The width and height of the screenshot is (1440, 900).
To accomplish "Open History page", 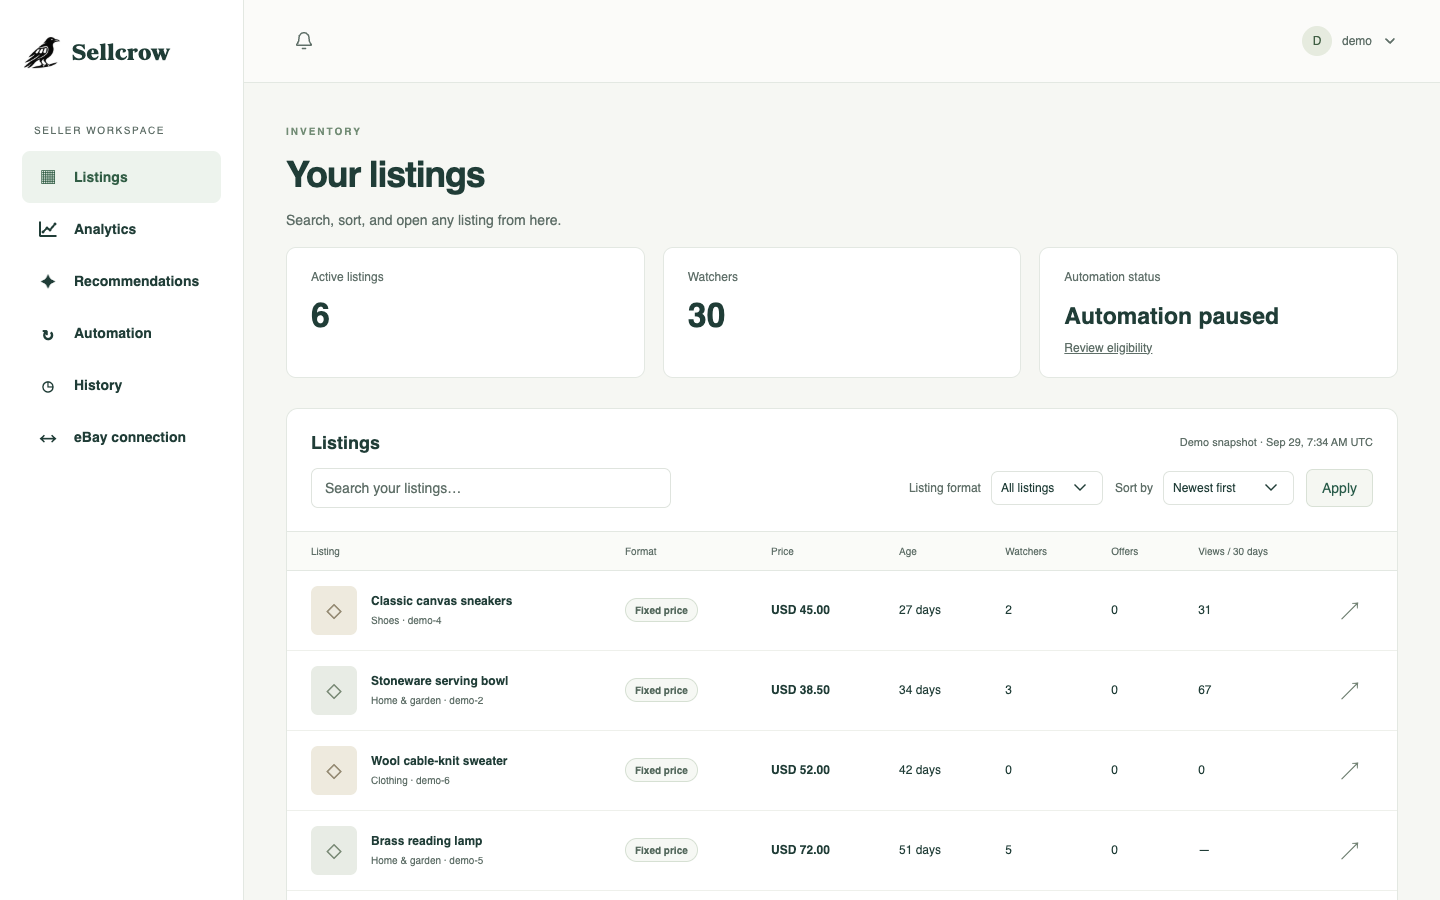I will coord(121,385).
